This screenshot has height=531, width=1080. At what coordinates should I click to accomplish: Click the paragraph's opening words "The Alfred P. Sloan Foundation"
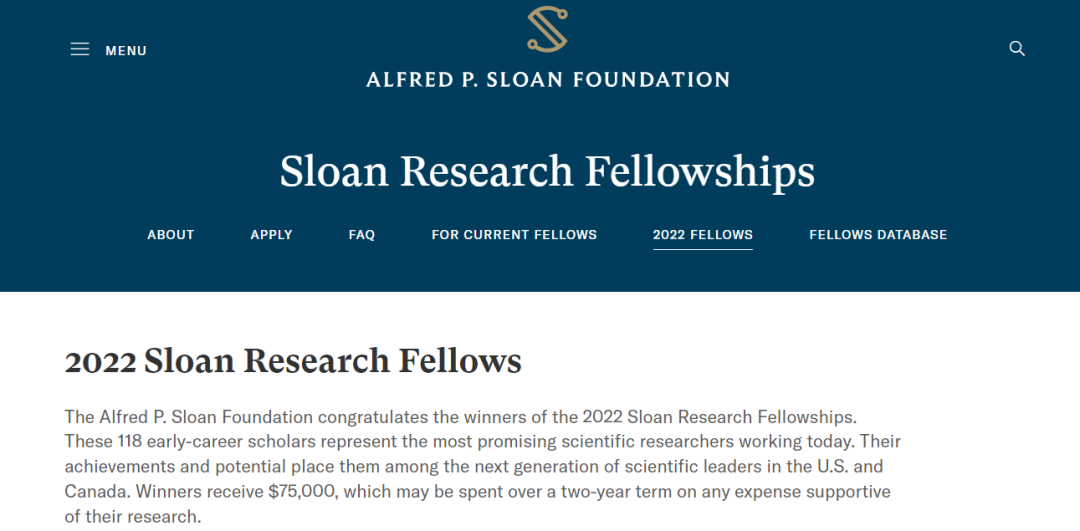[189, 416]
